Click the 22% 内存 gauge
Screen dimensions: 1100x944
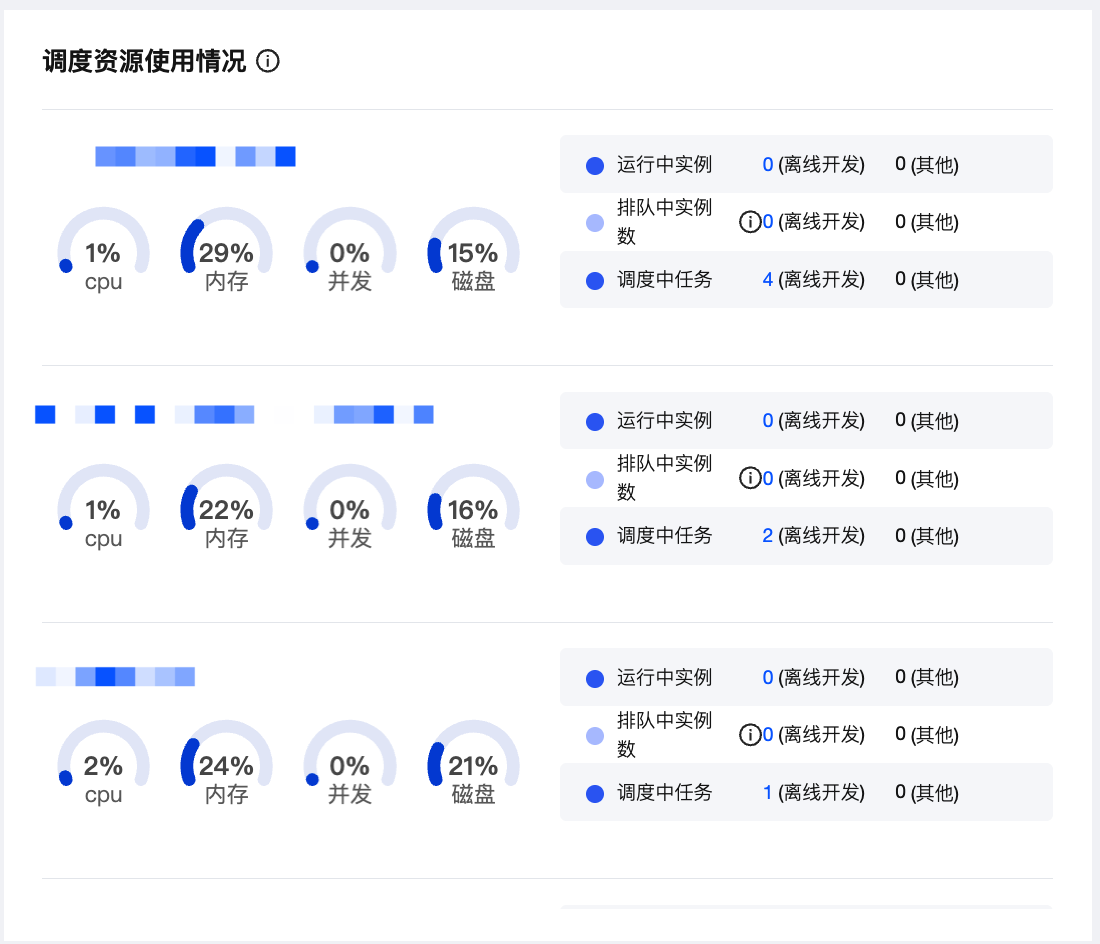click(x=226, y=507)
